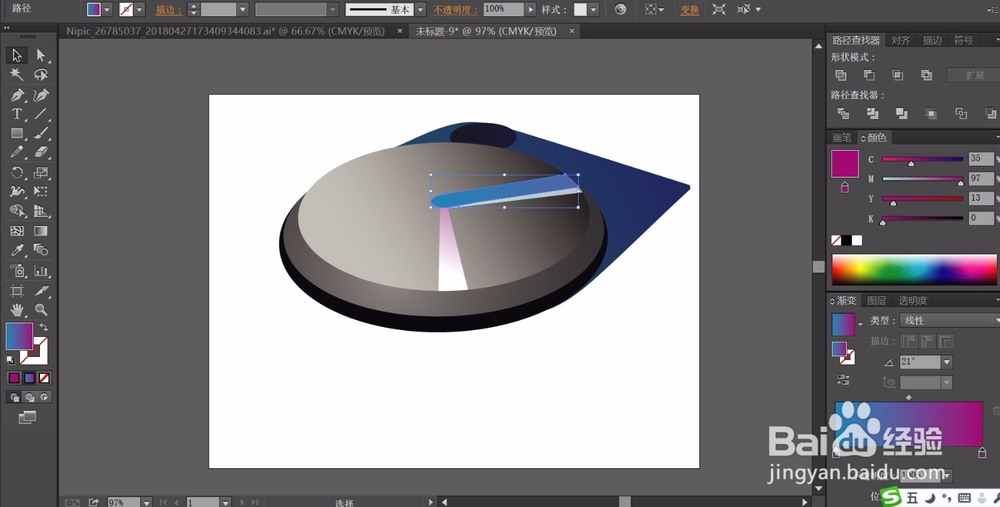Image resolution: width=1000 pixels, height=507 pixels.
Task: Toggle gradient mode below fill swatch
Action: coord(29,378)
